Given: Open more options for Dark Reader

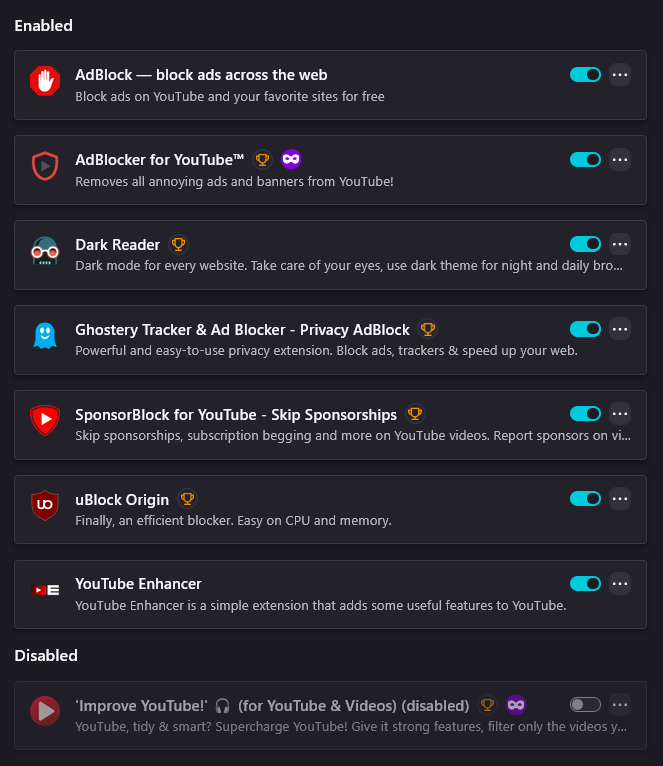Looking at the screenshot, I should click(x=620, y=244).
